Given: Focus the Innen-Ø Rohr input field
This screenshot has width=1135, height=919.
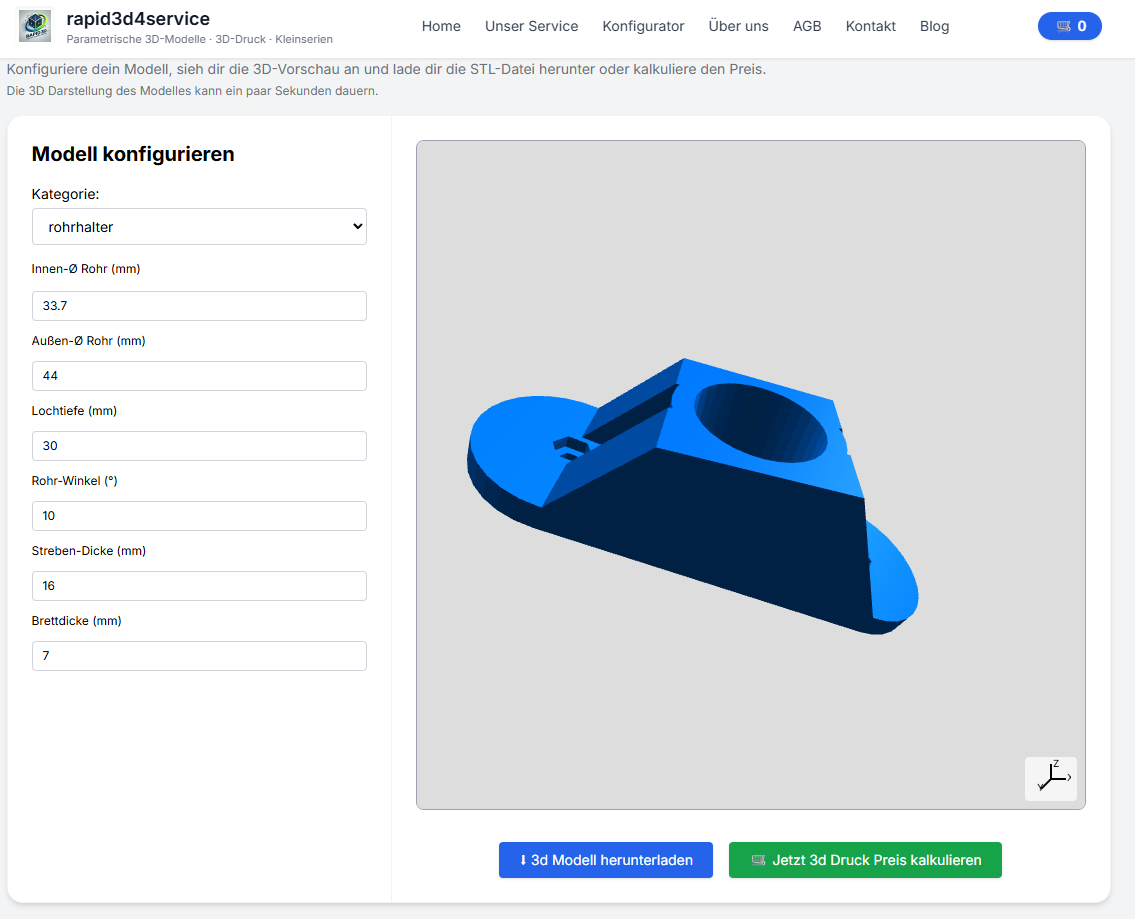Looking at the screenshot, I should coord(199,306).
